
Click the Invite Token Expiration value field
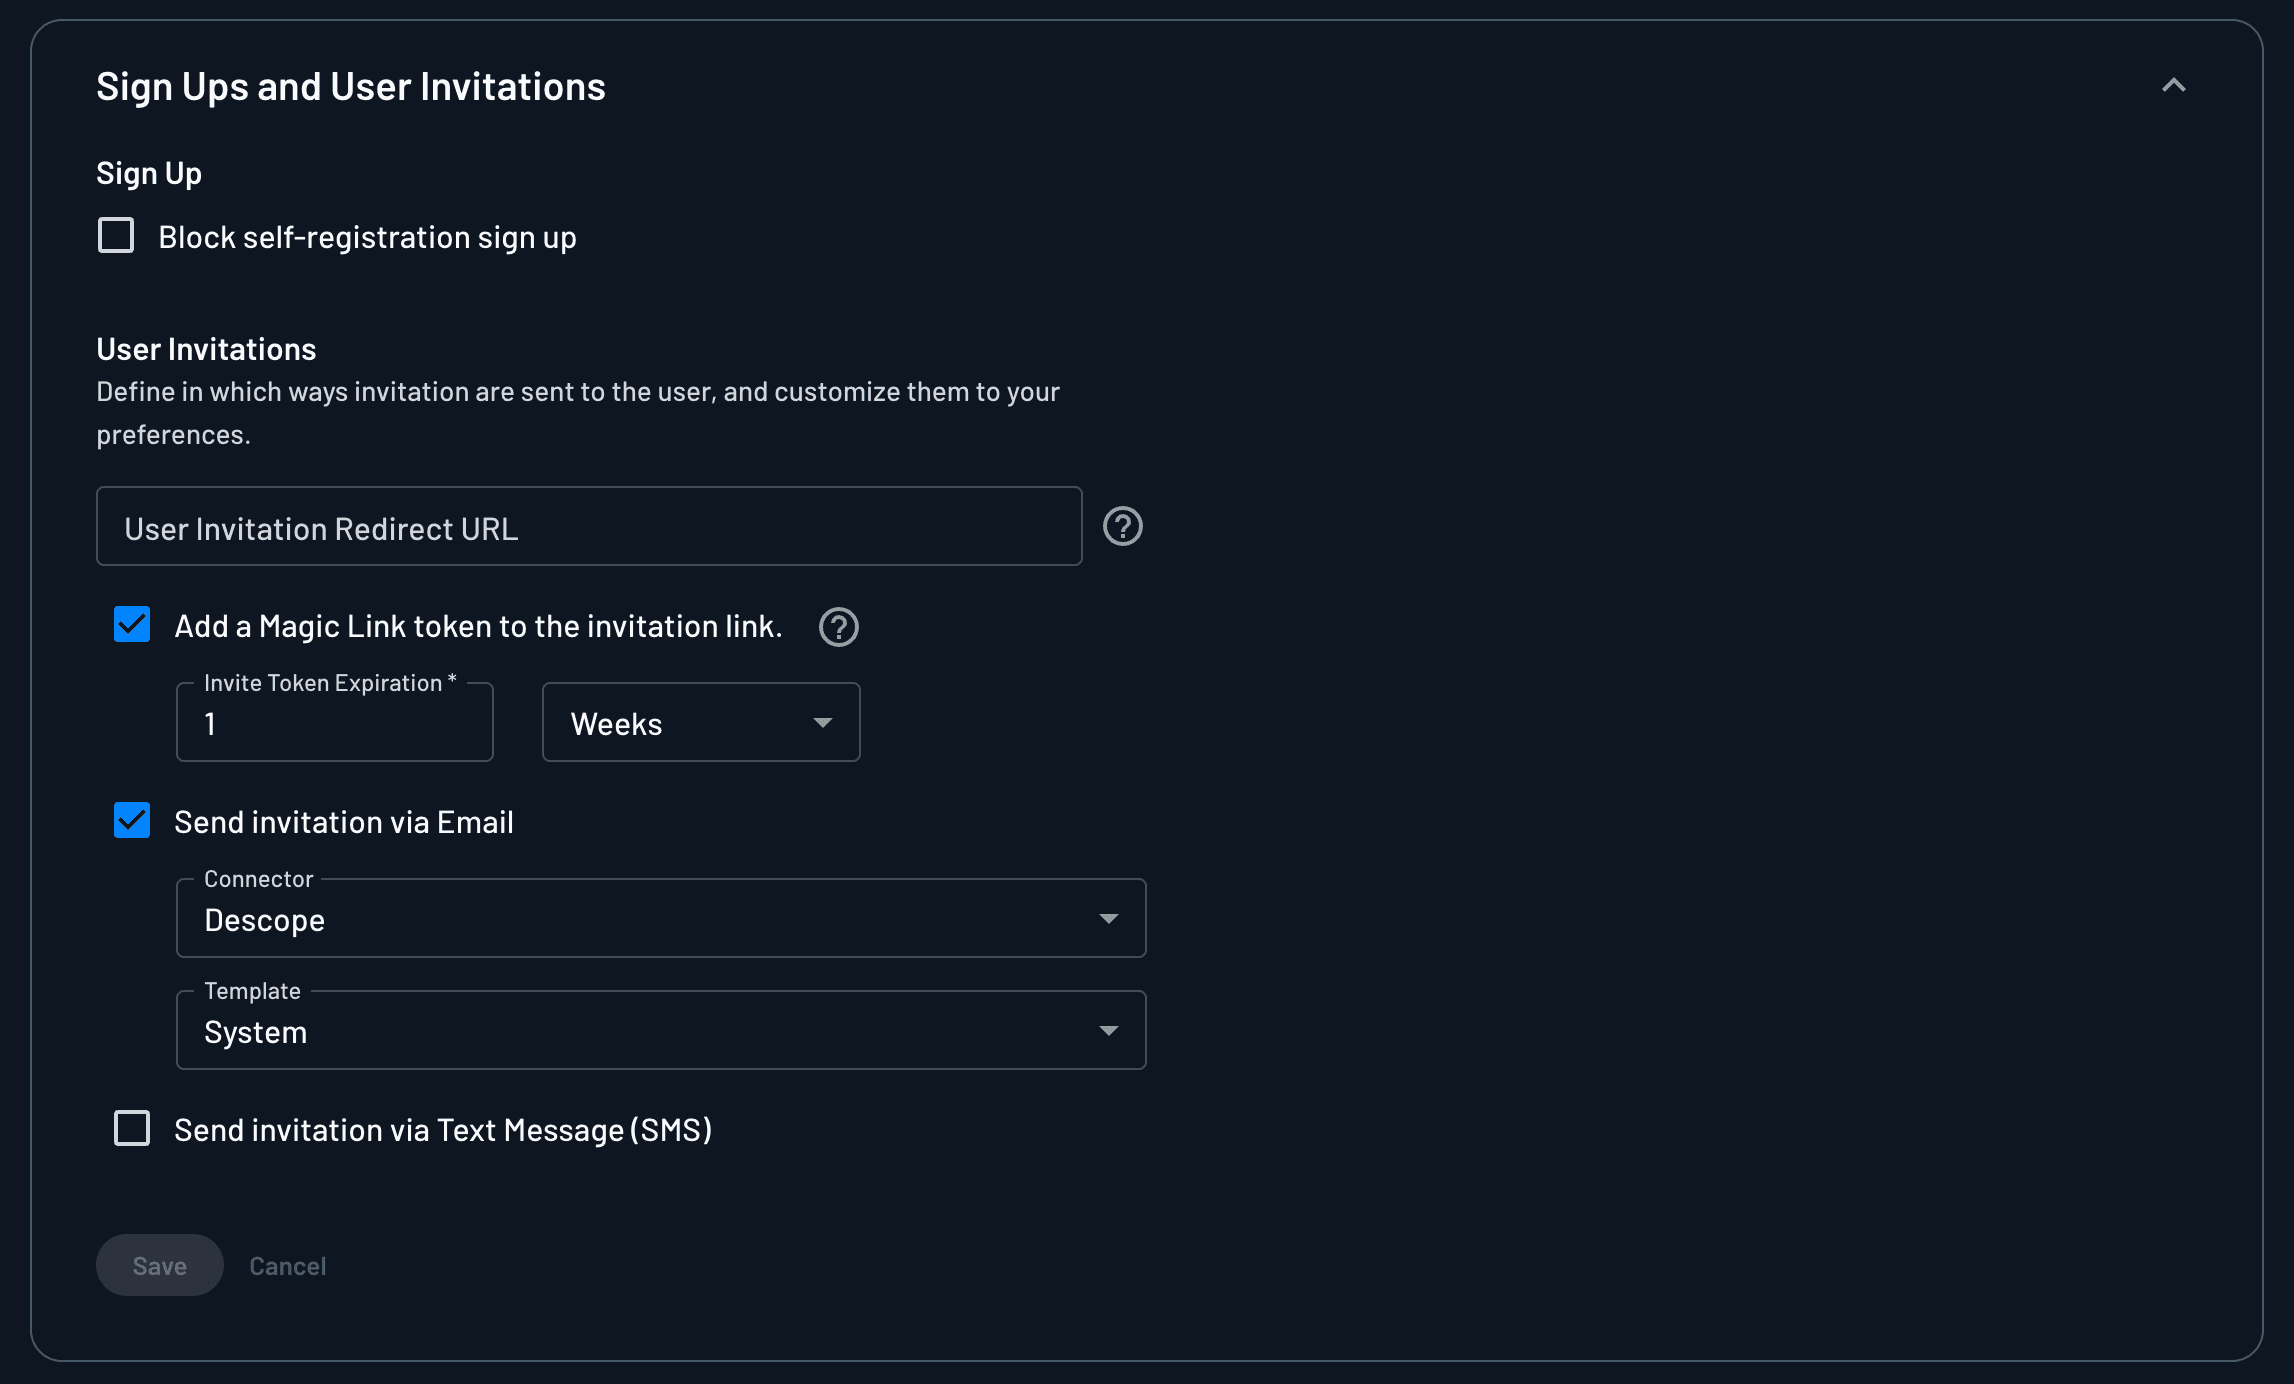pos(334,722)
